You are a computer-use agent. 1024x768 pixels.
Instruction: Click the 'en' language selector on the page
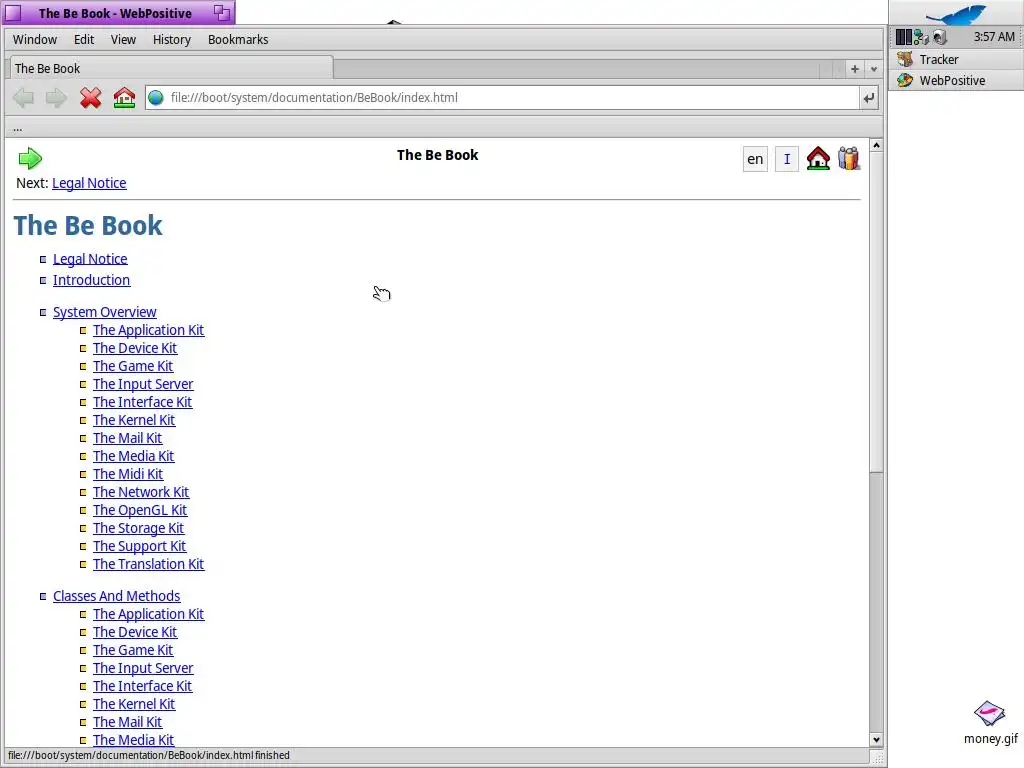(x=755, y=159)
